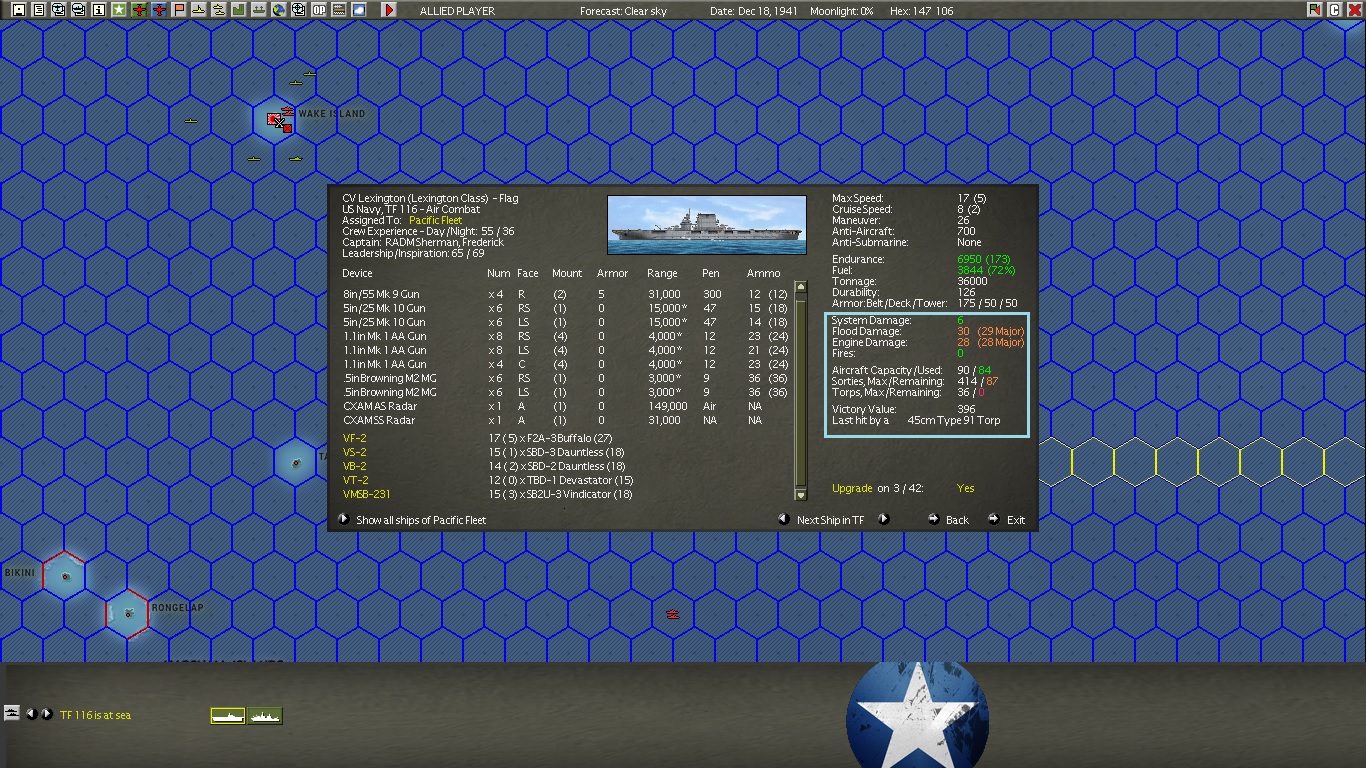Click Show all ships of Pacific Fleet
Image resolution: width=1366 pixels, height=768 pixels.
pos(421,520)
